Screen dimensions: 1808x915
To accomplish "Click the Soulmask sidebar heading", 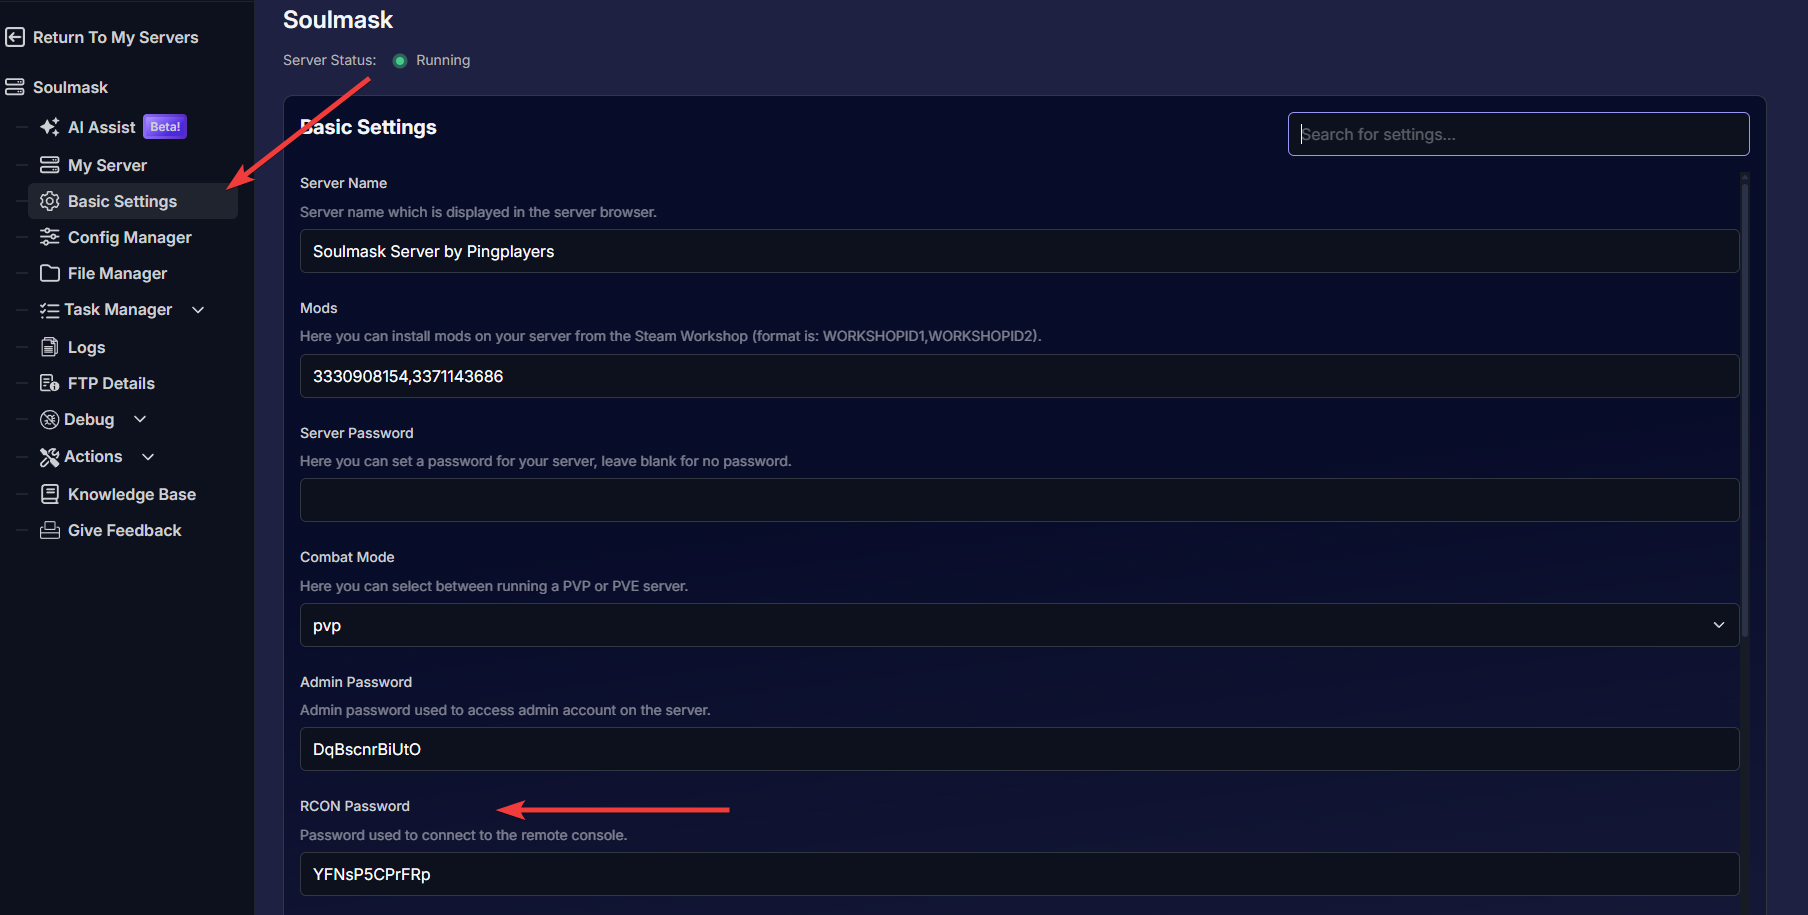I will click(70, 87).
